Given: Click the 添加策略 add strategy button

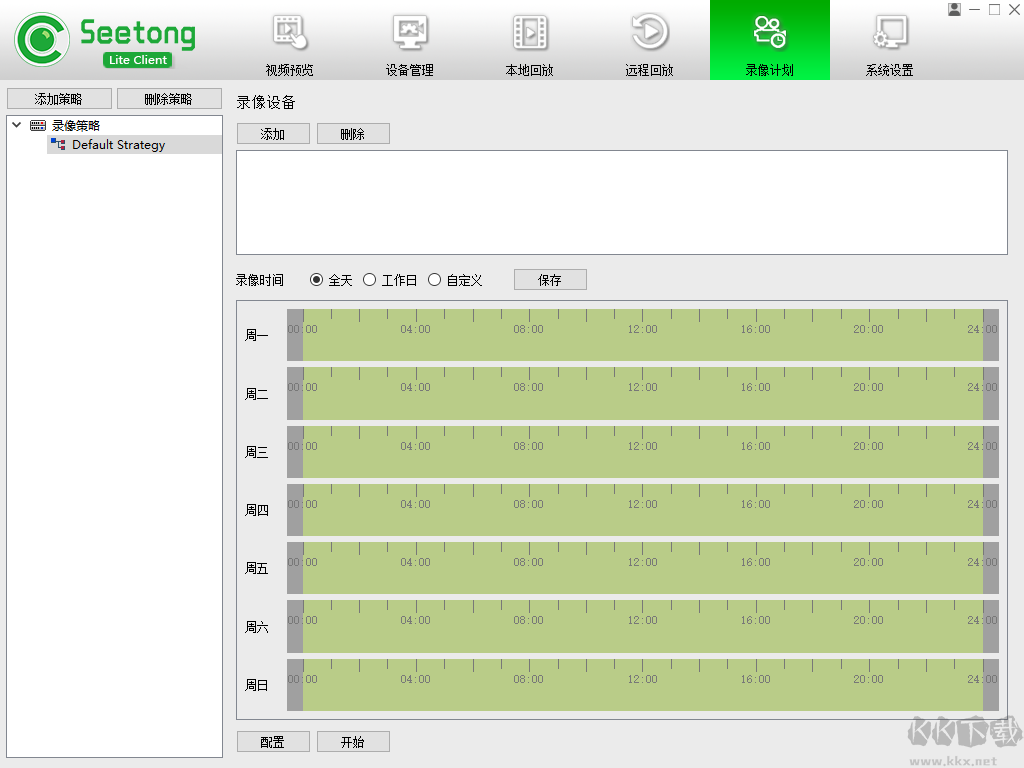Looking at the screenshot, I should pos(60,98).
